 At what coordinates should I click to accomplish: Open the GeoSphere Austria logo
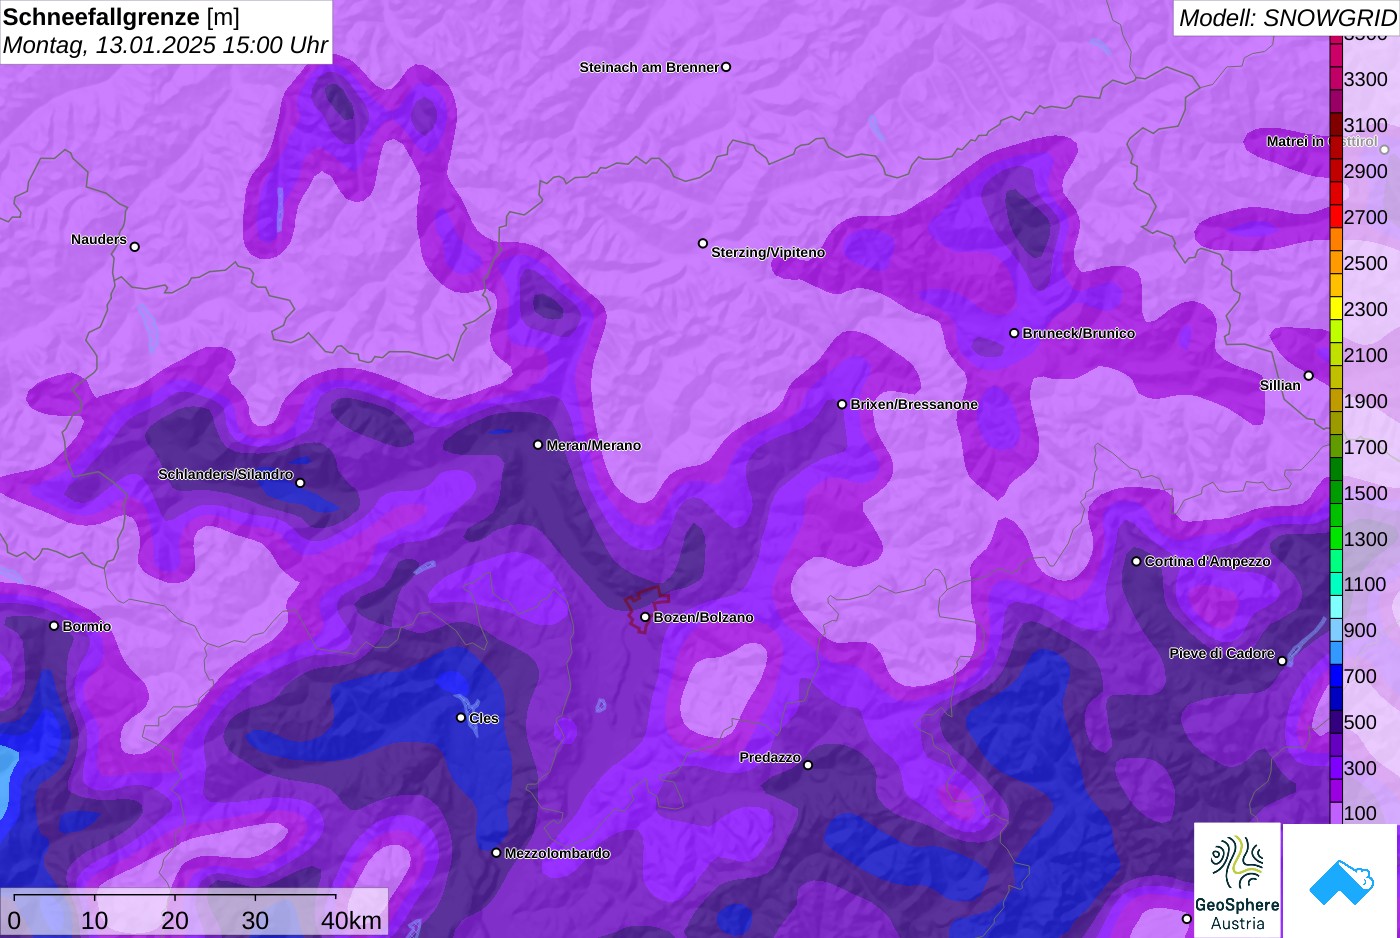coord(1237,880)
